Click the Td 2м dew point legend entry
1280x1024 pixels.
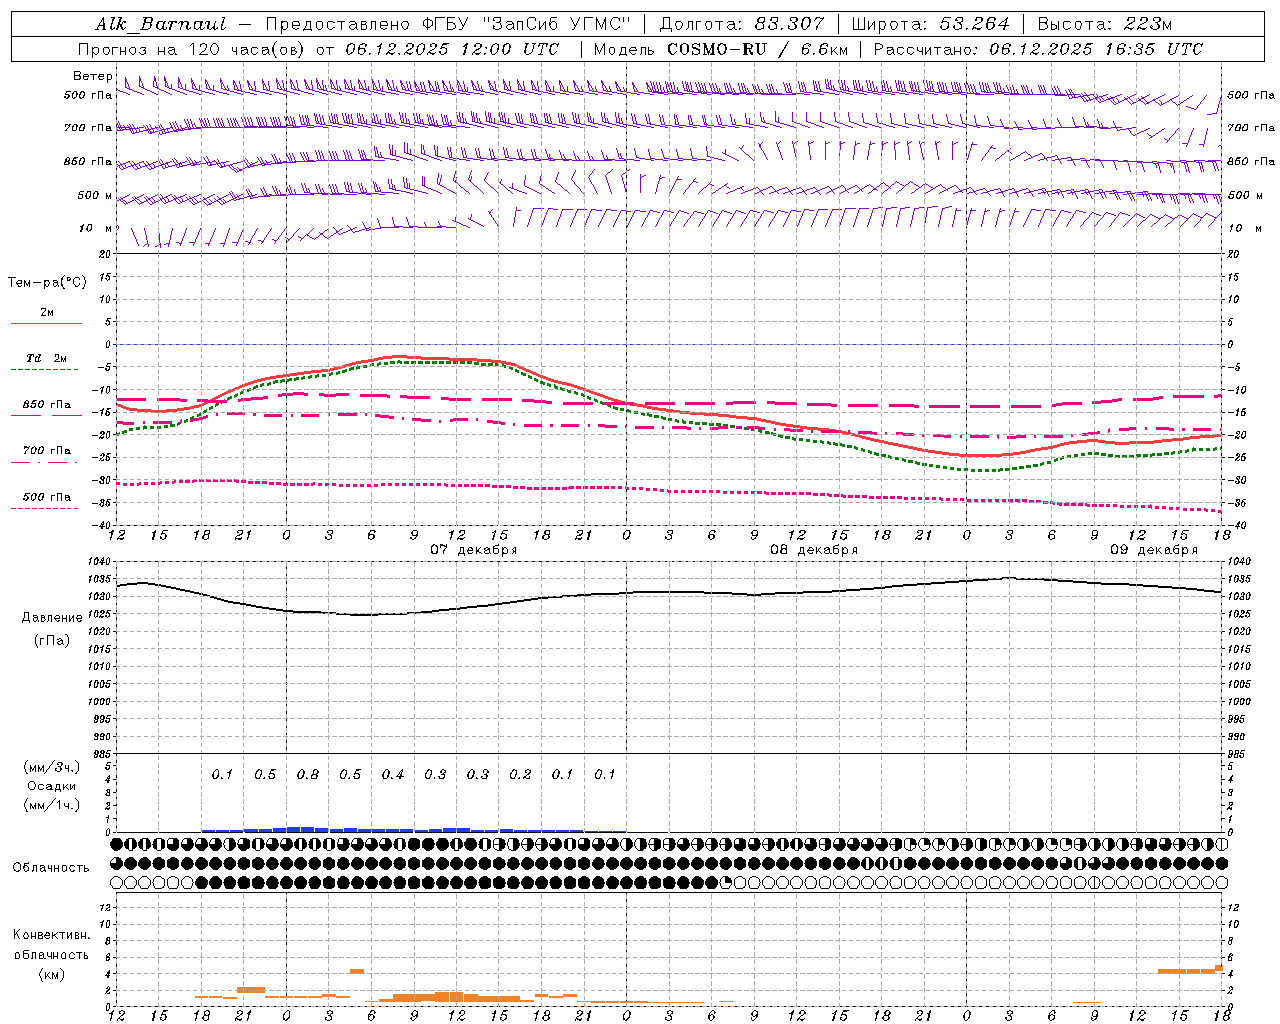tap(47, 358)
